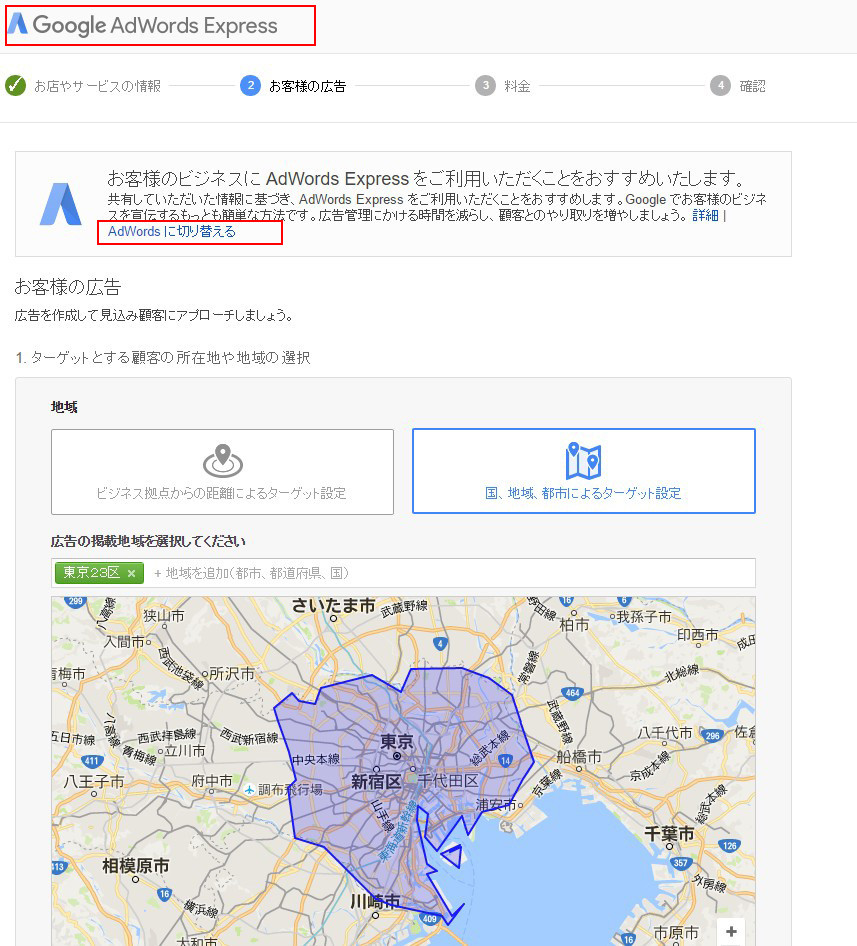Click the airport icon beside 調布飛行場

[249, 789]
